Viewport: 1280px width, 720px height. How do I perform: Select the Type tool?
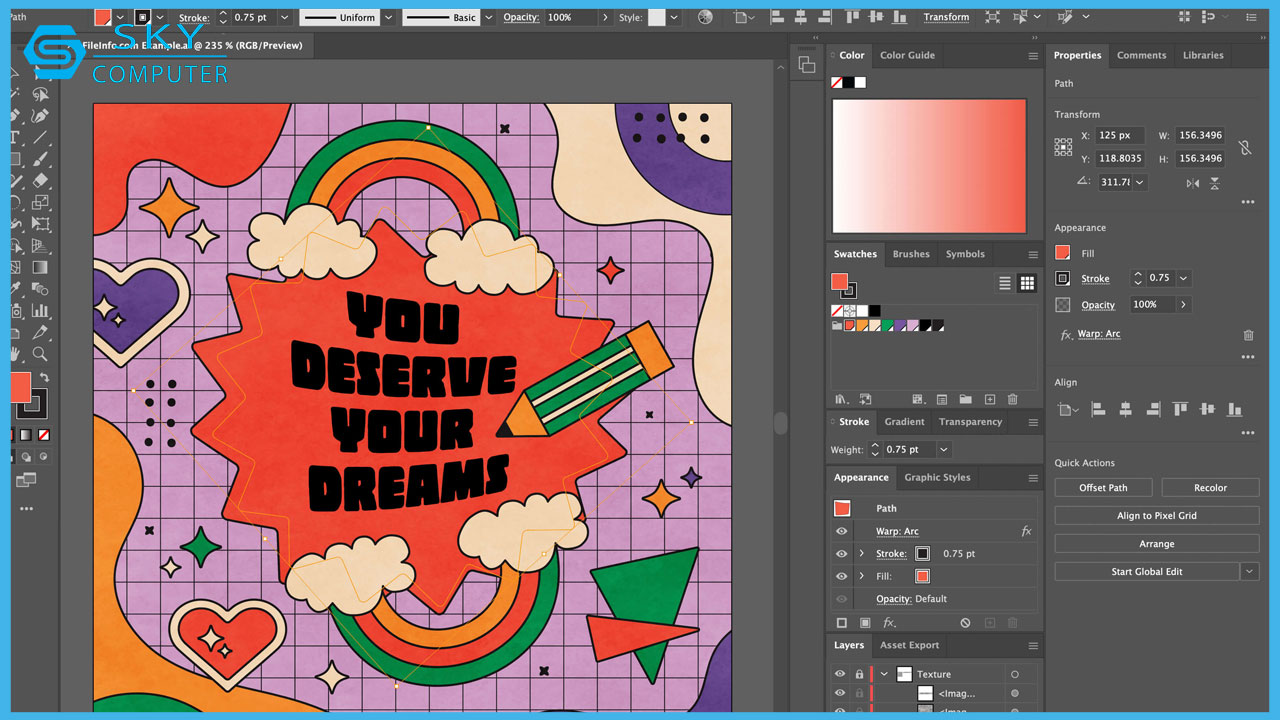point(13,137)
